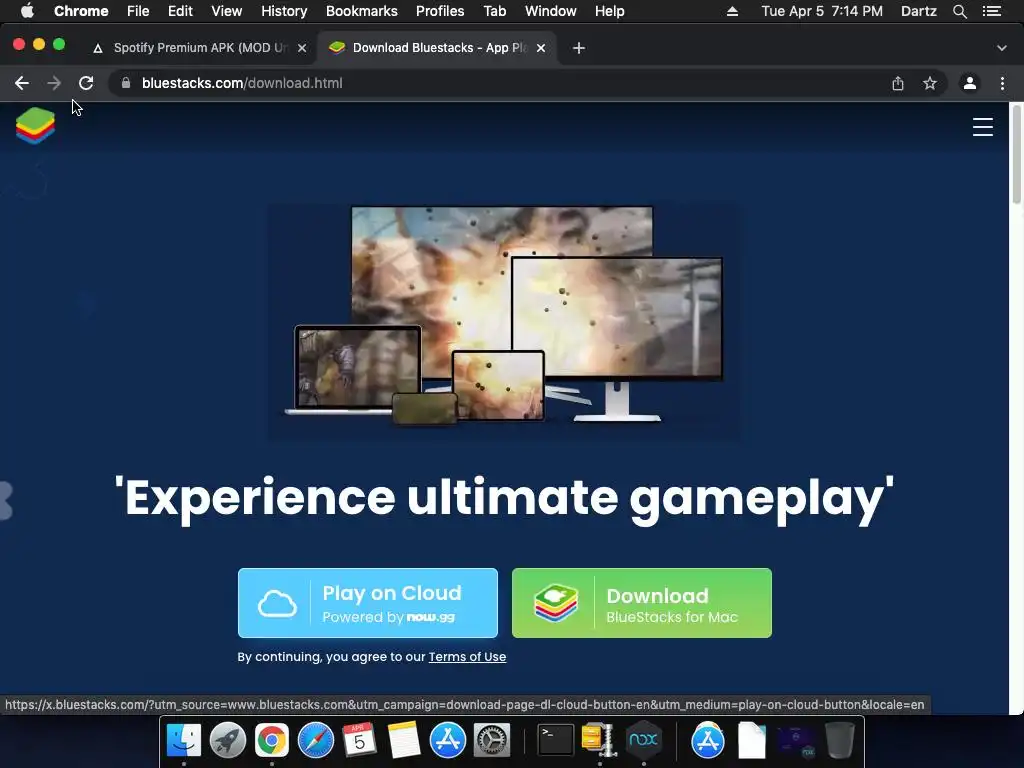Open Trash in the Dock
The width and height of the screenshot is (1024, 768).
pos(840,740)
